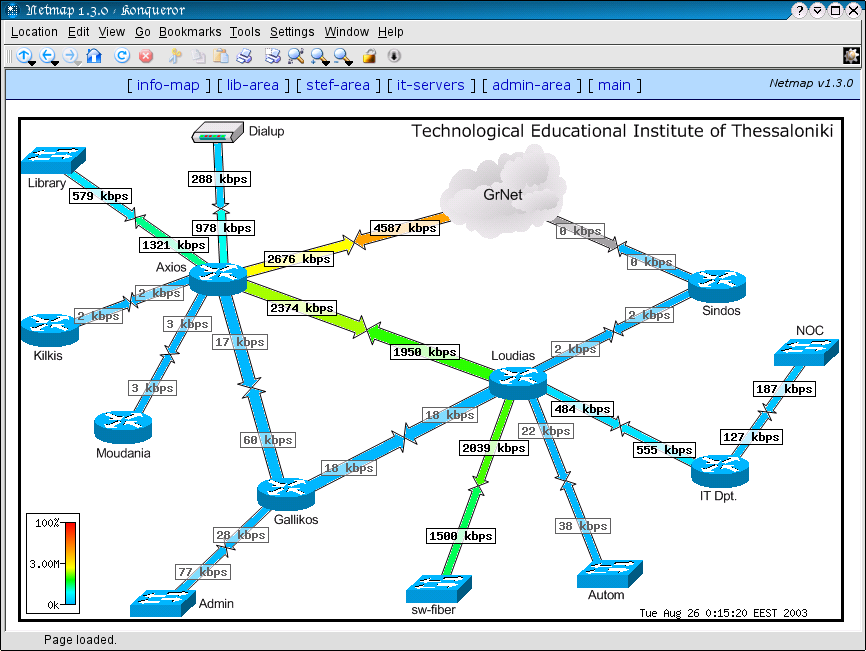Open the magnifier plus zoom dropdown arrow
Screen dimensions: 866x651
[x=327, y=63]
